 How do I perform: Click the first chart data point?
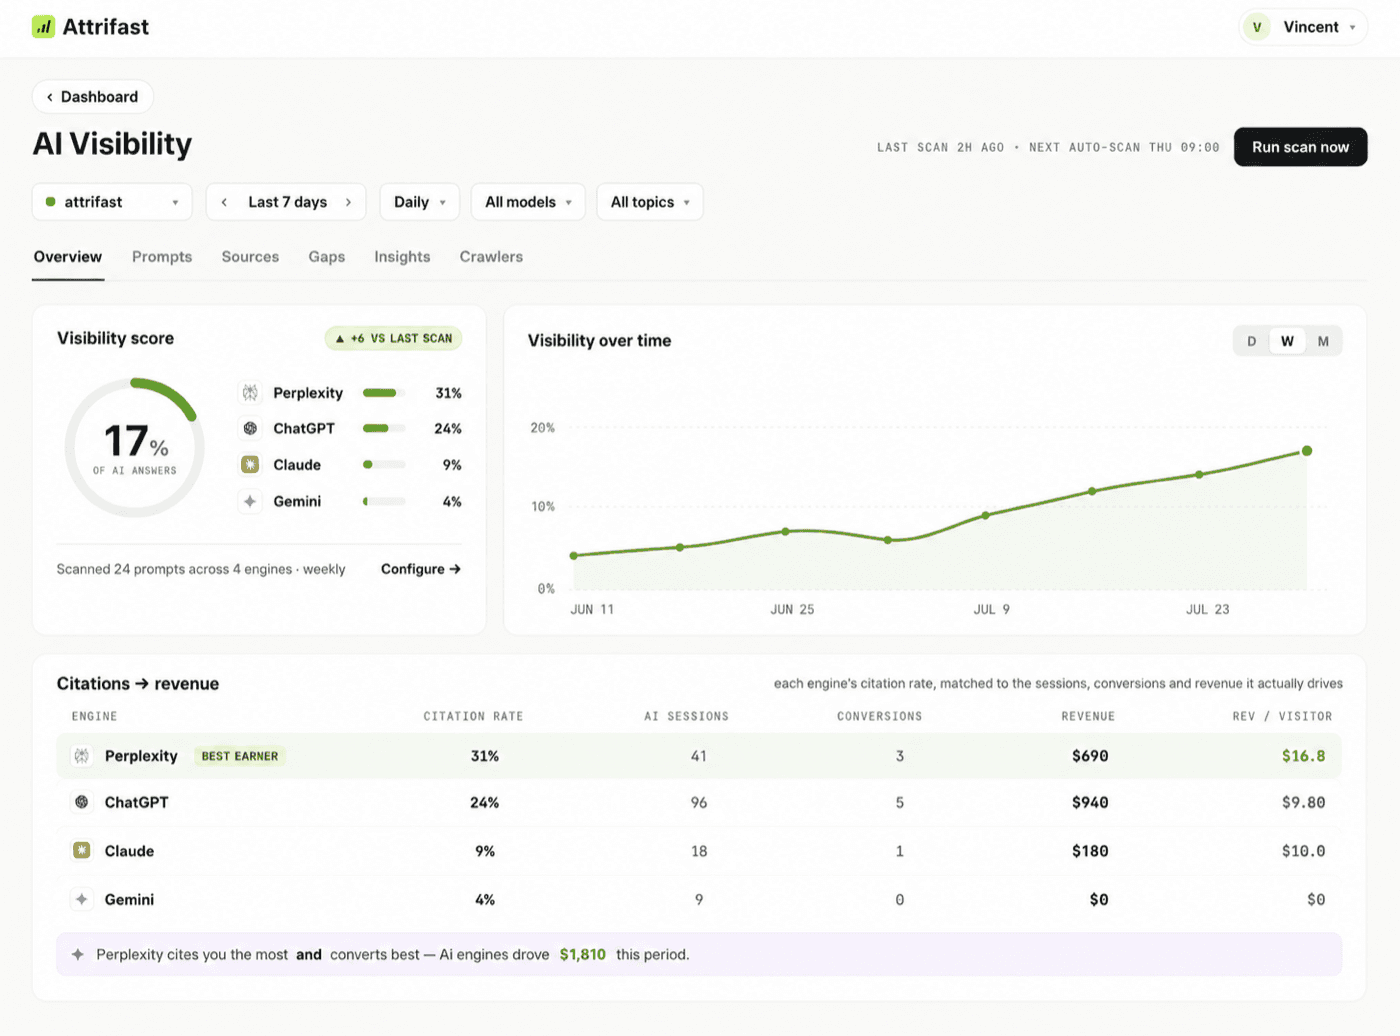click(x=573, y=556)
